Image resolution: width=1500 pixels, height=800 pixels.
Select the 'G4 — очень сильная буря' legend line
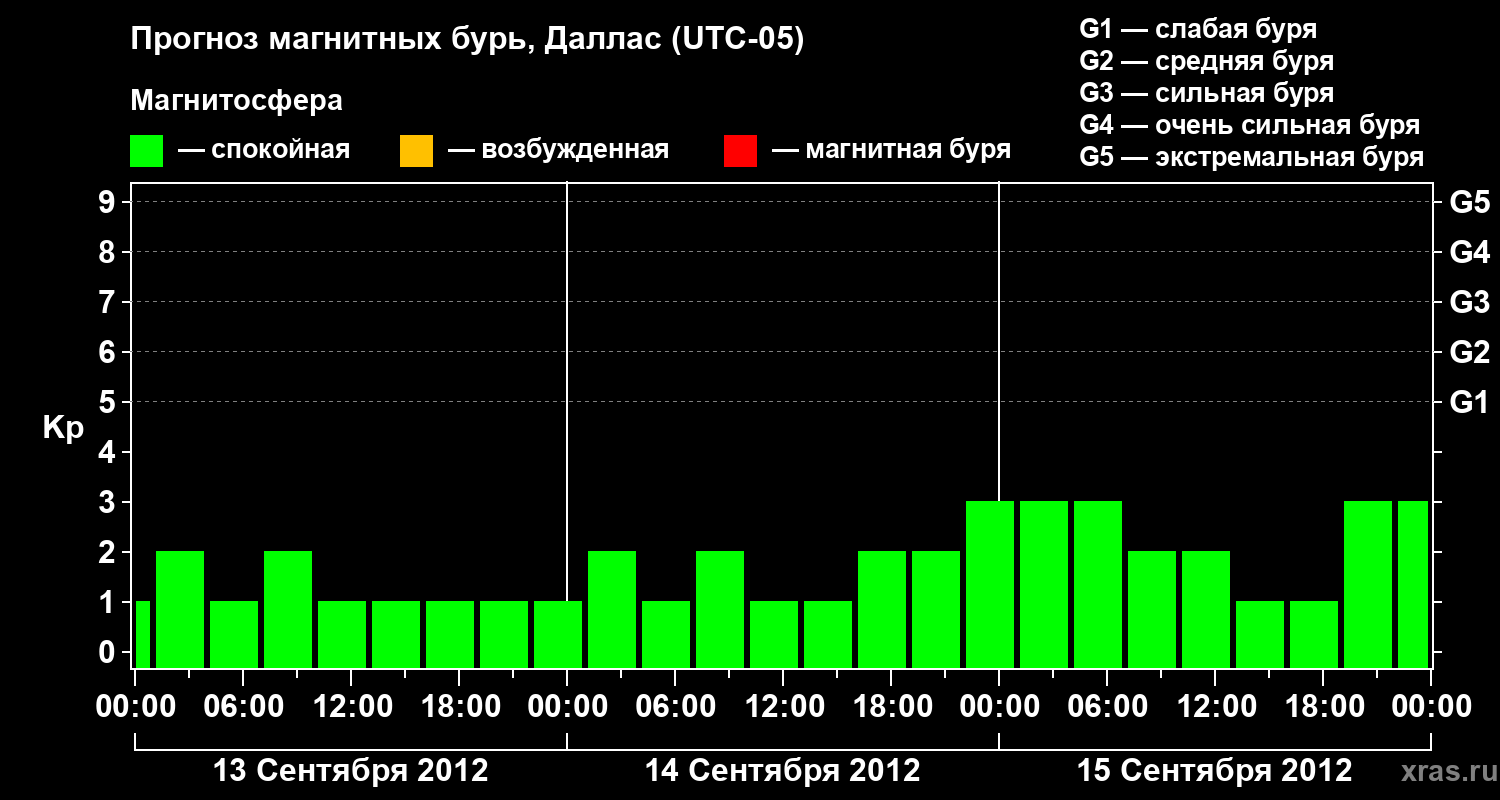[x=1250, y=125]
